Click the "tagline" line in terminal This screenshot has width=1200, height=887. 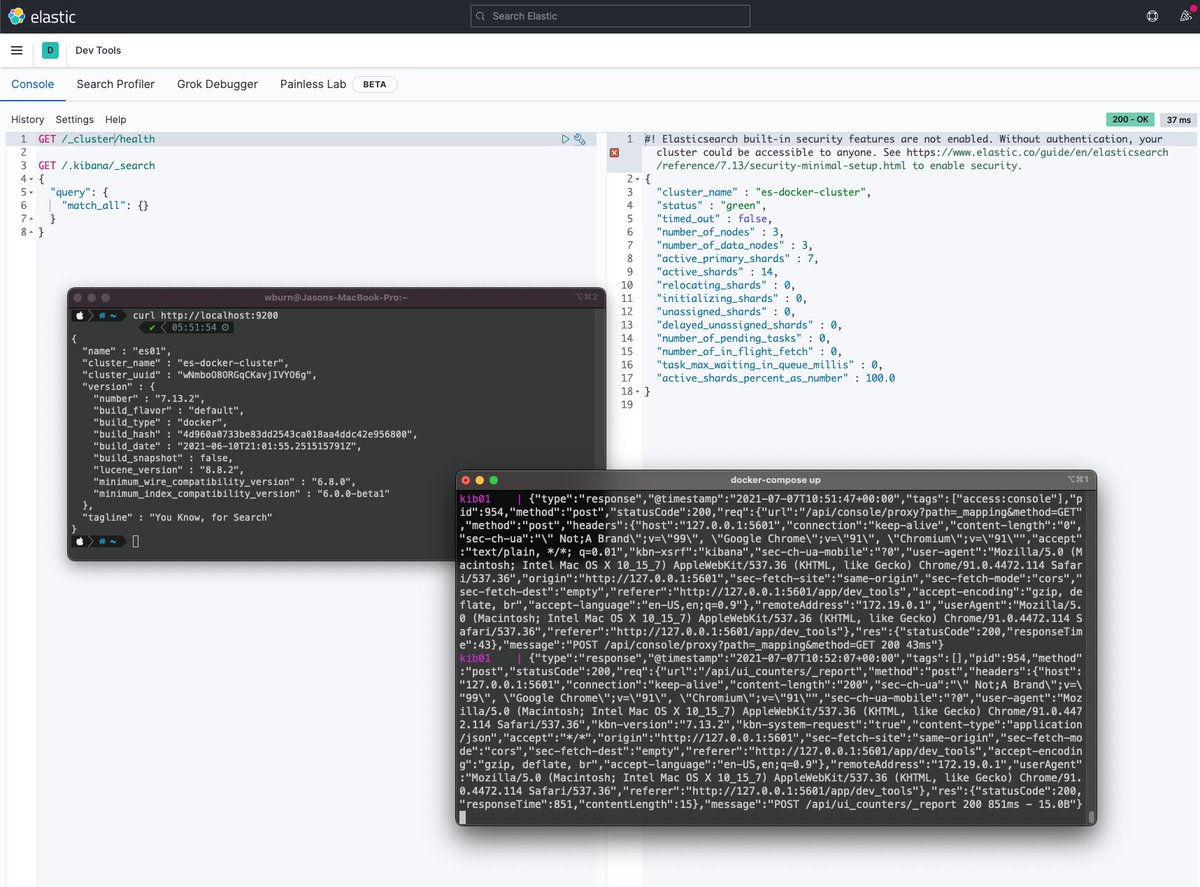tap(176, 517)
